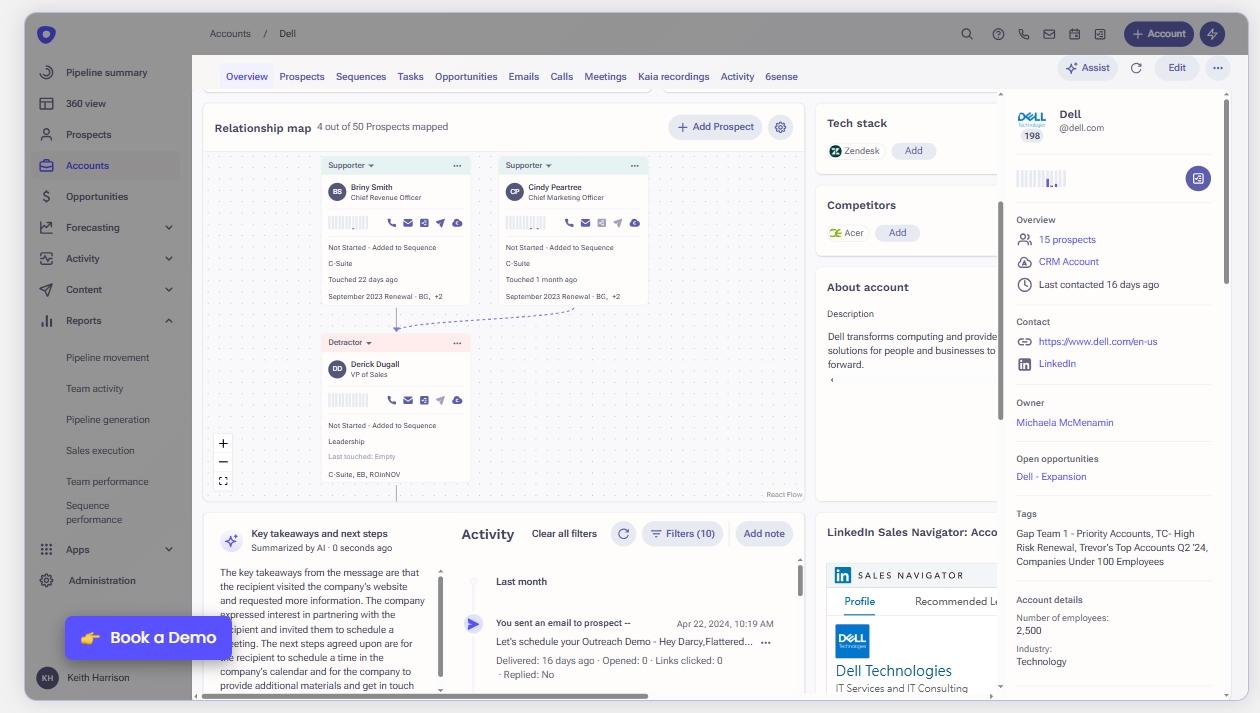Zoom out on the relationship map

[223, 462]
